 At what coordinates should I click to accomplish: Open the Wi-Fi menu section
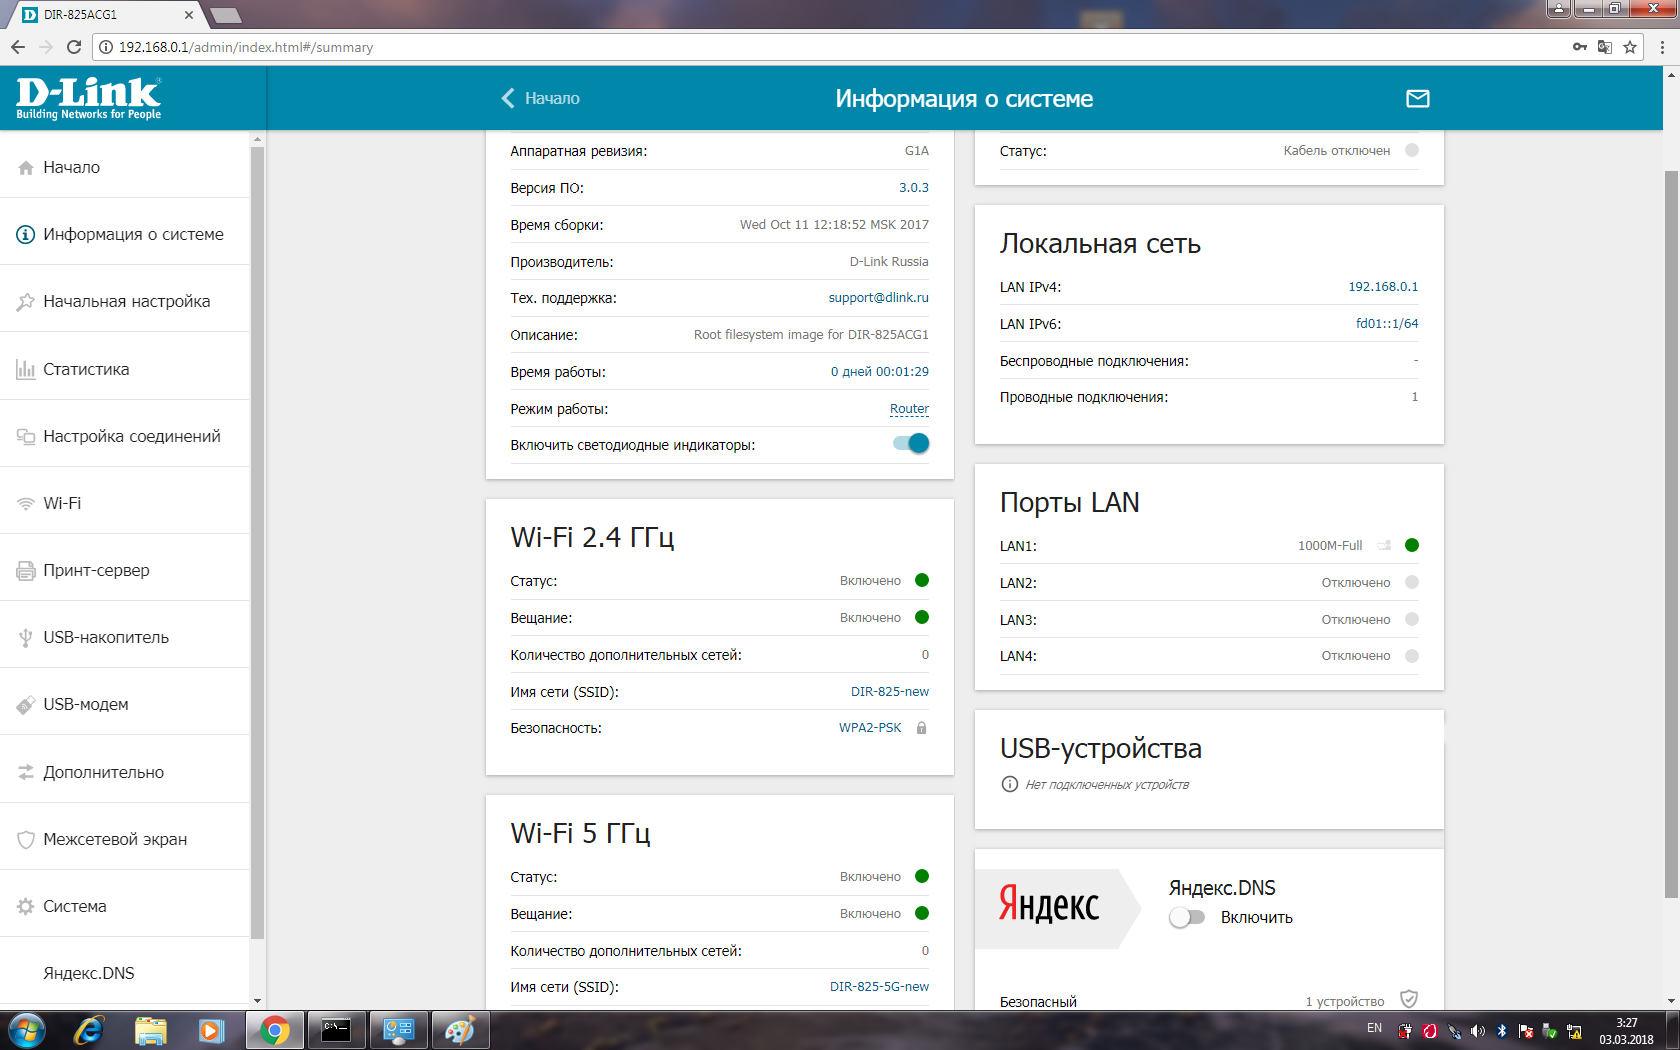pos(62,503)
